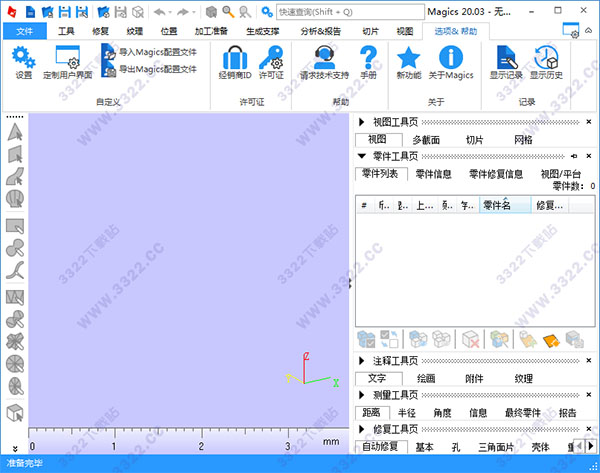This screenshot has height=473, width=600.
Task: Open 定制用户界面 customization button
Action: click(68, 63)
